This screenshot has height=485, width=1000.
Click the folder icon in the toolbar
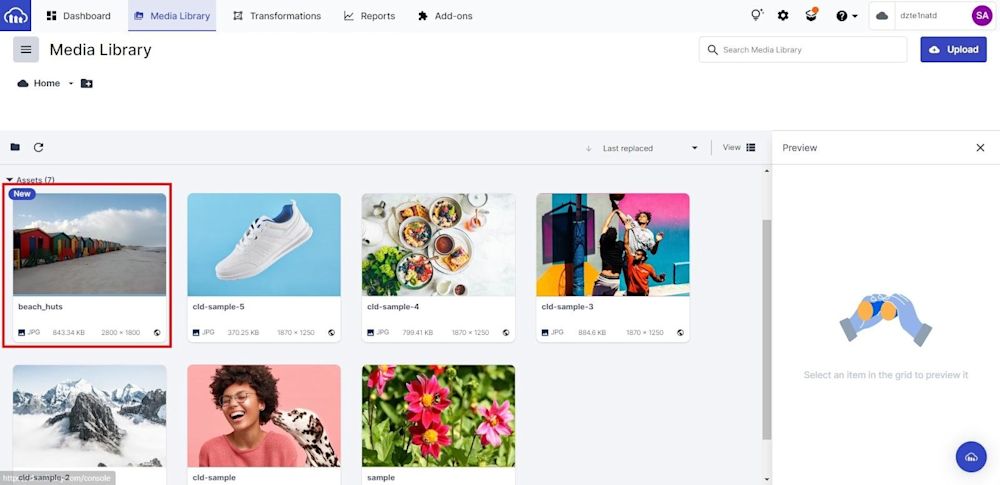[15, 147]
